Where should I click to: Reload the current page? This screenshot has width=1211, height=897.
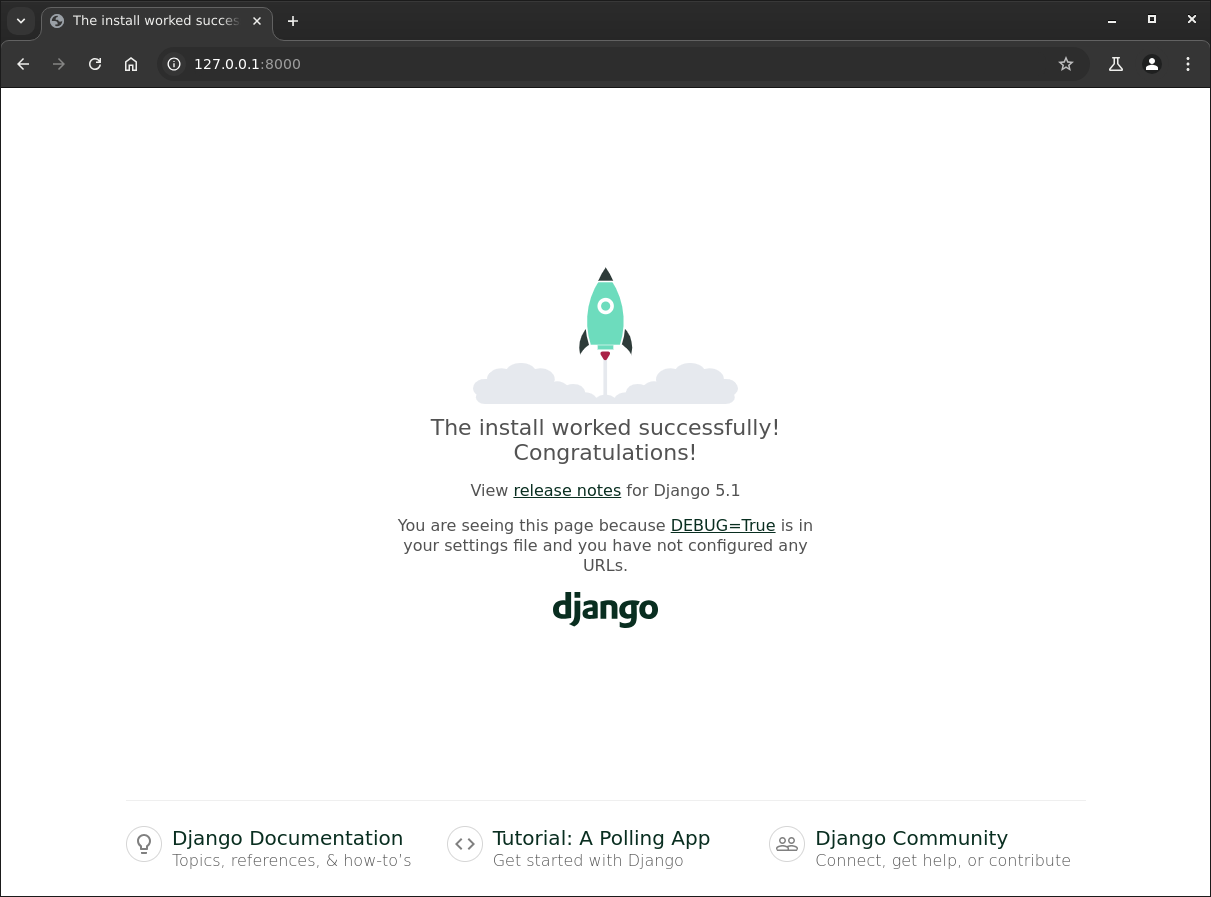point(95,64)
